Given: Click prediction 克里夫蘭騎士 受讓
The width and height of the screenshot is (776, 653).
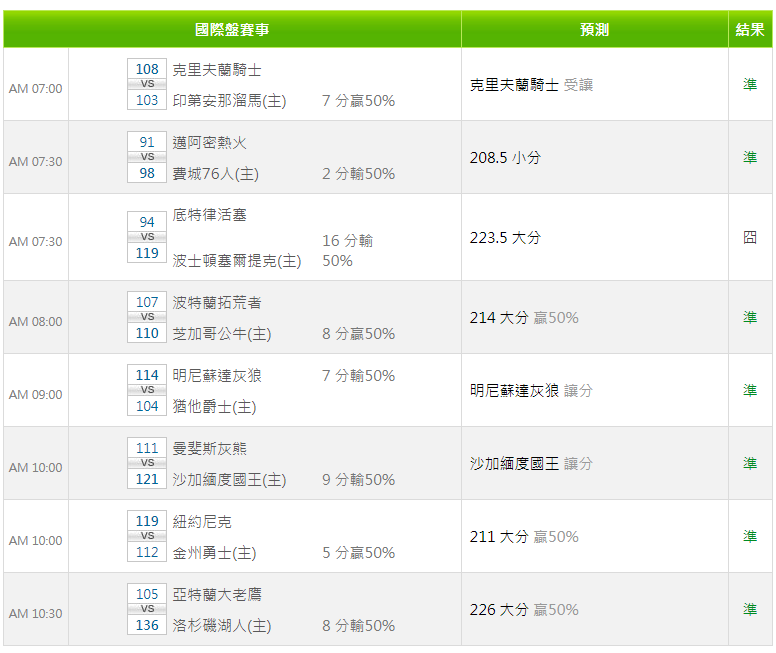Looking at the screenshot, I should [x=531, y=85].
